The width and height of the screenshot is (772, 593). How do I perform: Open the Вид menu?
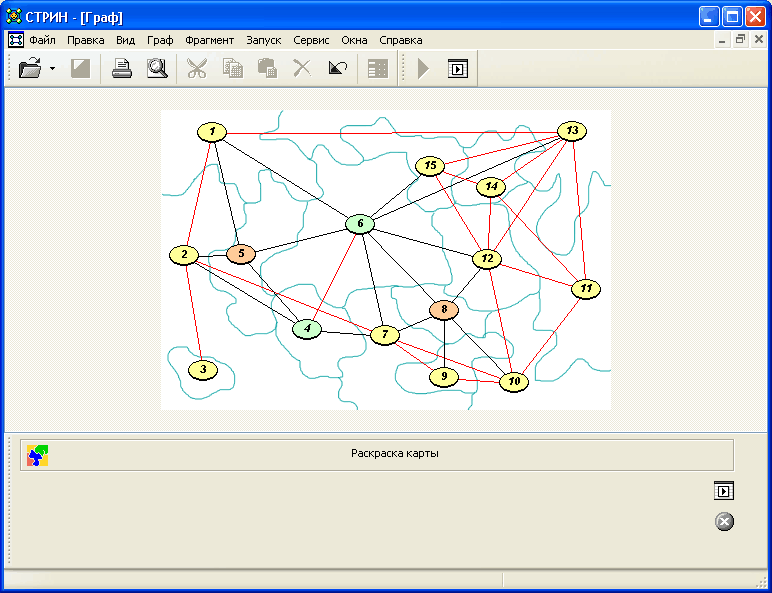tap(126, 40)
